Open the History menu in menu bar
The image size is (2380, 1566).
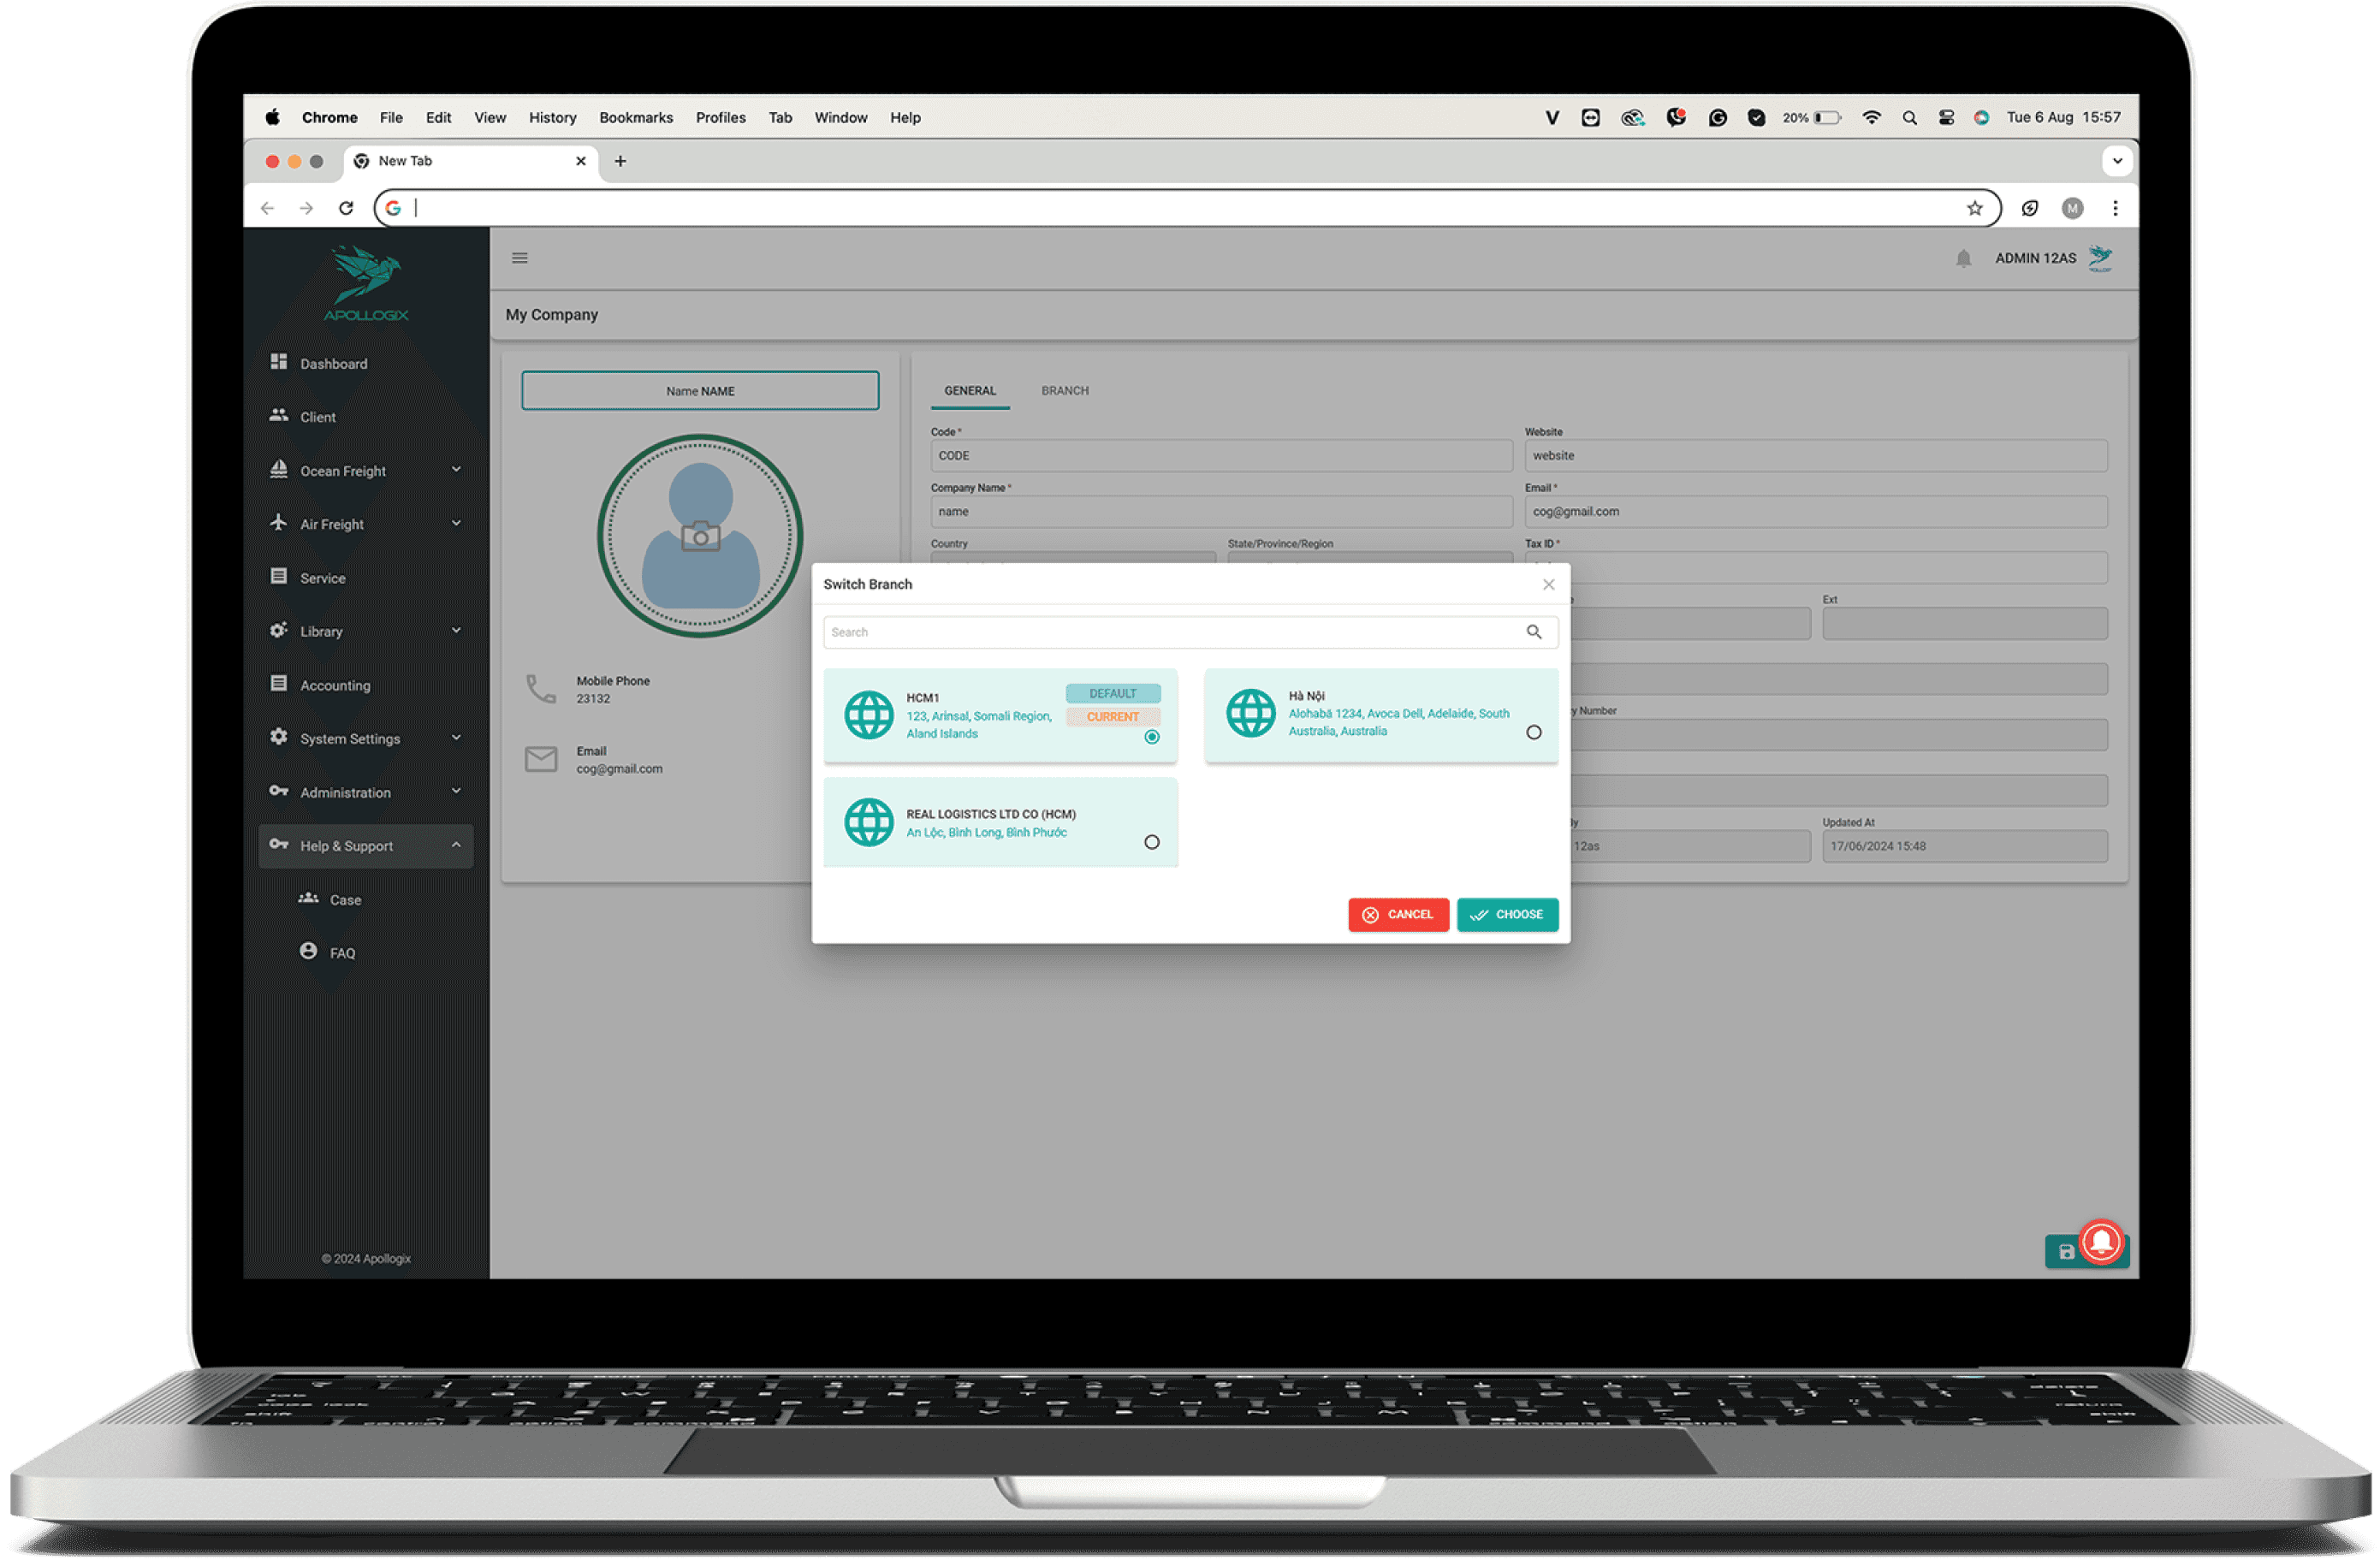click(553, 118)
